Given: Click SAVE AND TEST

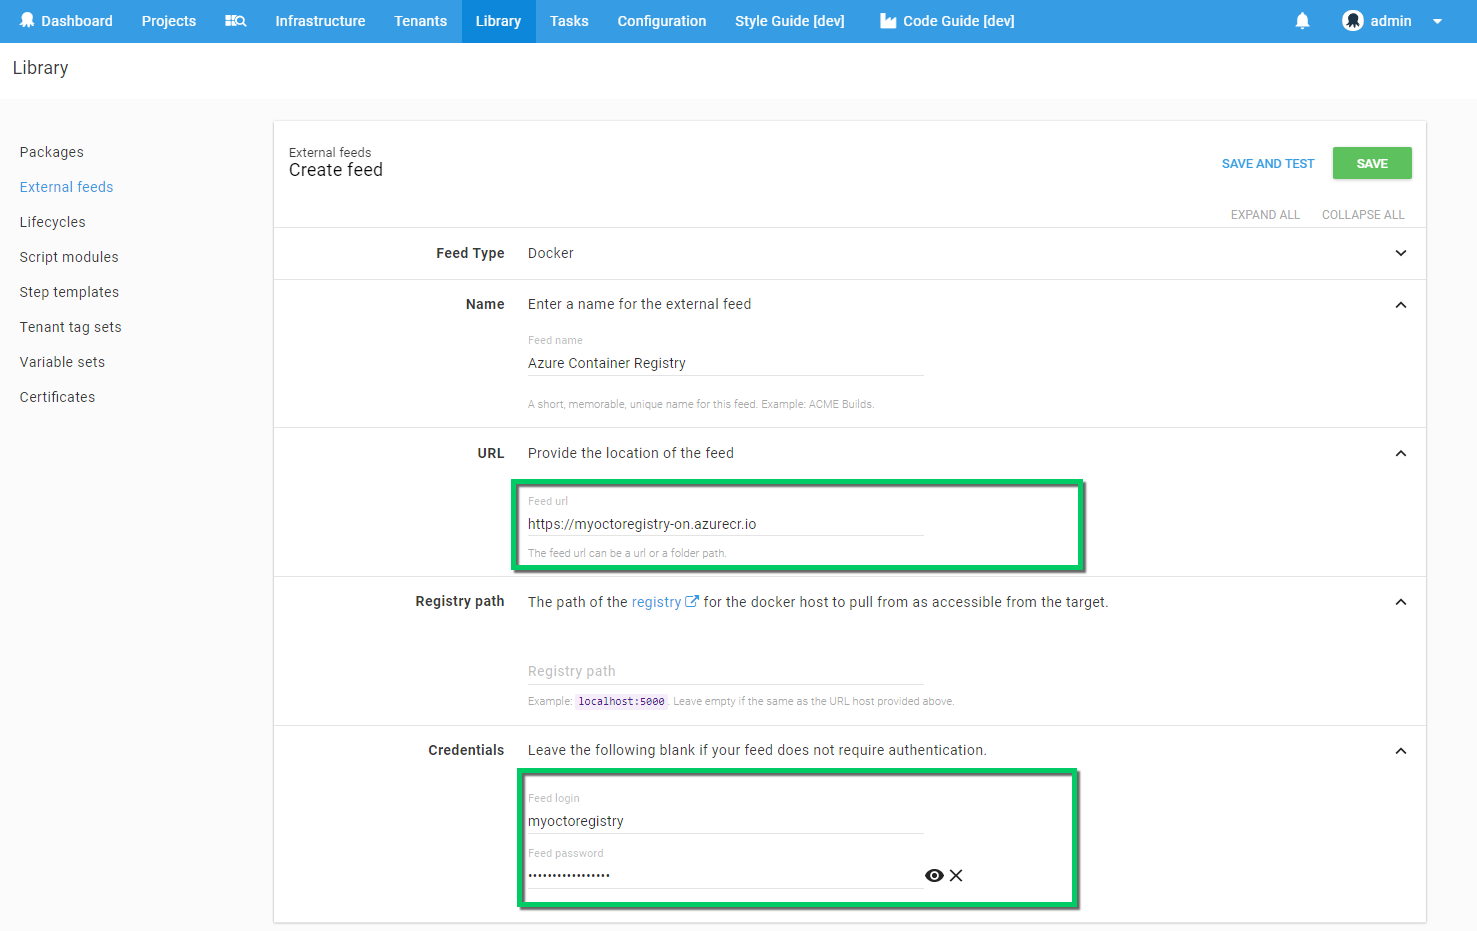Looking at the screenshot, I should point(1267,162).
